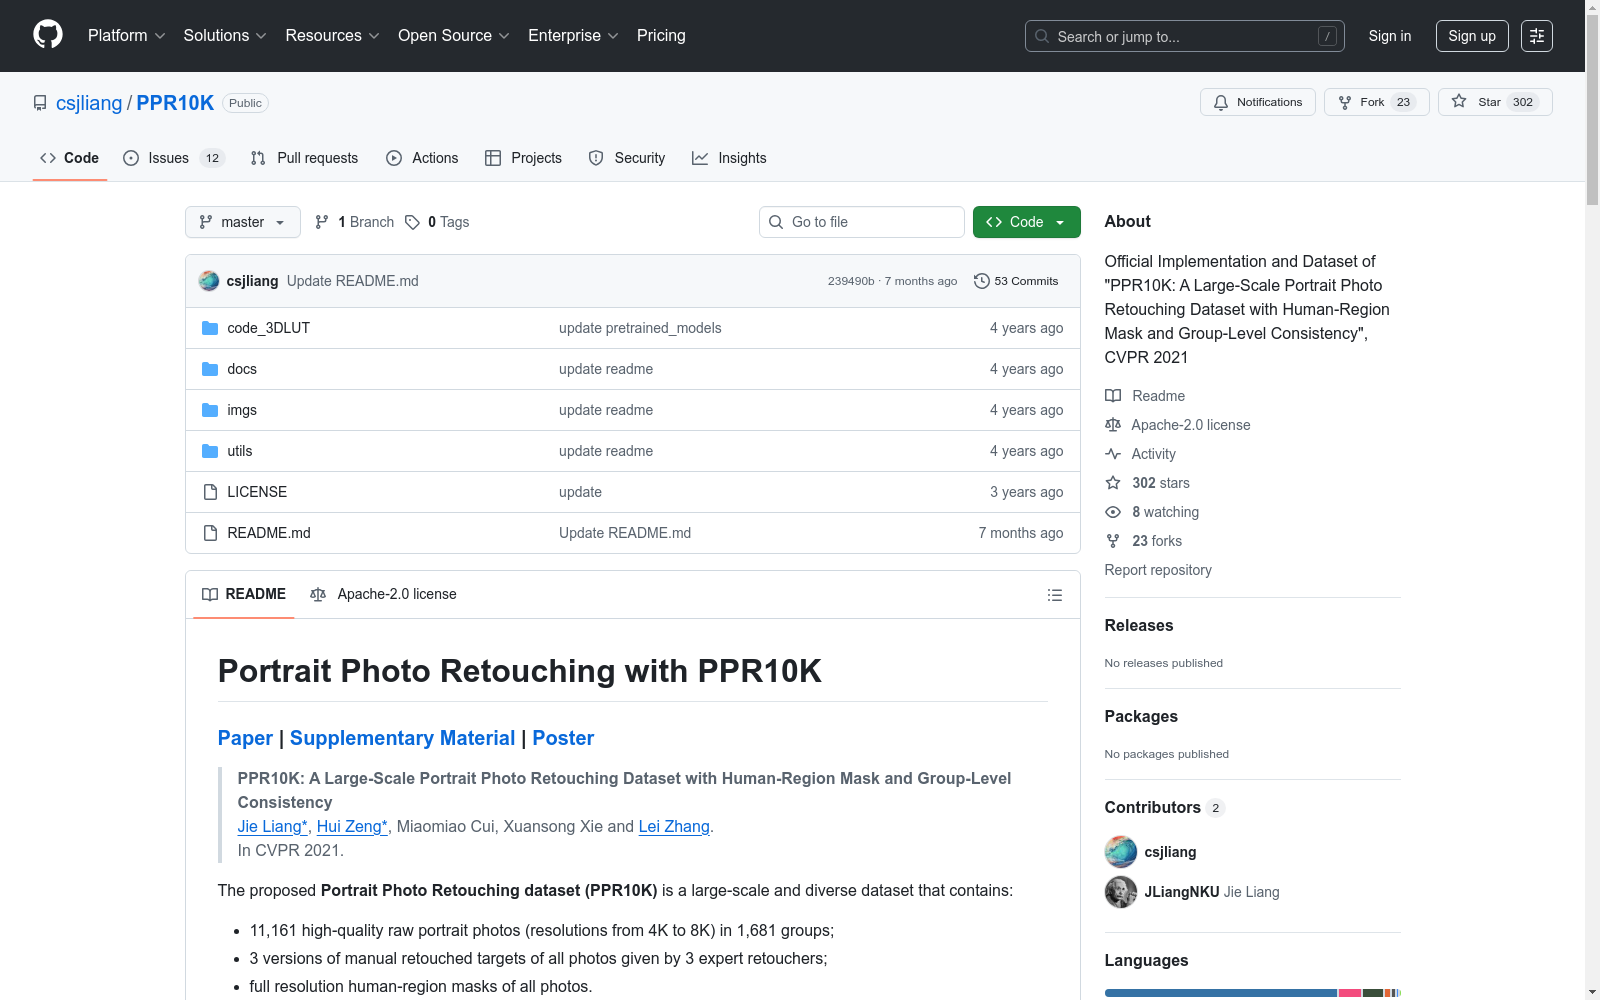Select the README tab in file viewer
This screenshot has width=1600, height=1000.
(x=244, y=594)
